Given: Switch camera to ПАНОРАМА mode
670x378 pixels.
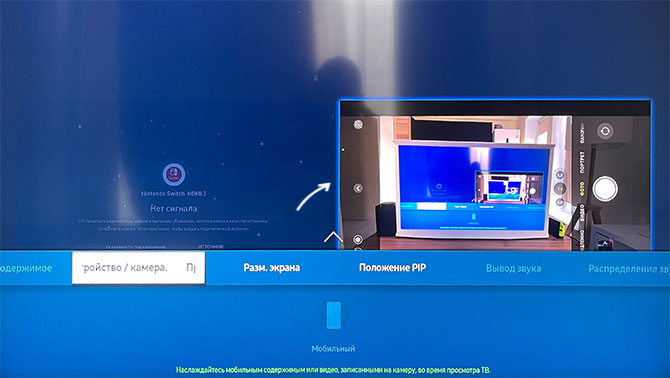Looking at the screenshot, I should click(x=582, y=133).
